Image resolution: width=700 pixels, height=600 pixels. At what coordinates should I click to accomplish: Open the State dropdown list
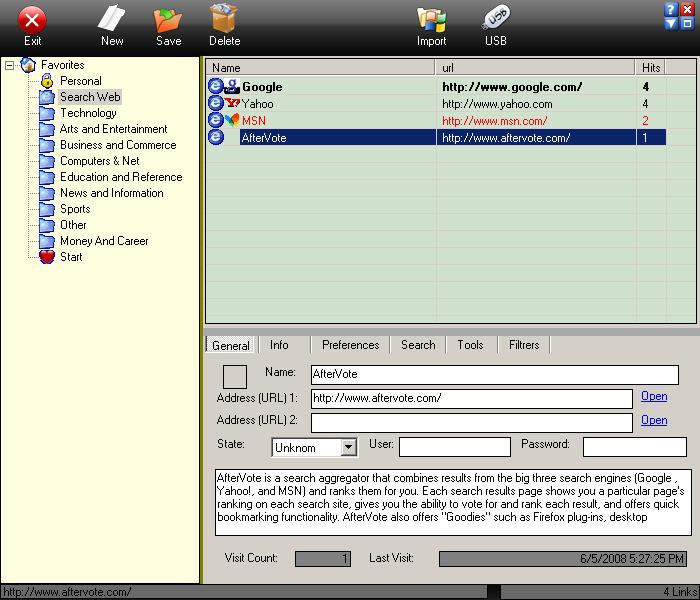pos(348,448)
